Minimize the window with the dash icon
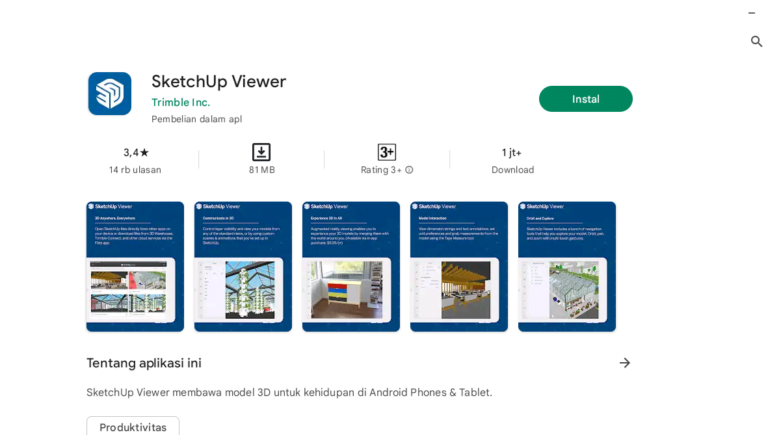The width and height of the screenshot is (768, 435). click(751, 13)
